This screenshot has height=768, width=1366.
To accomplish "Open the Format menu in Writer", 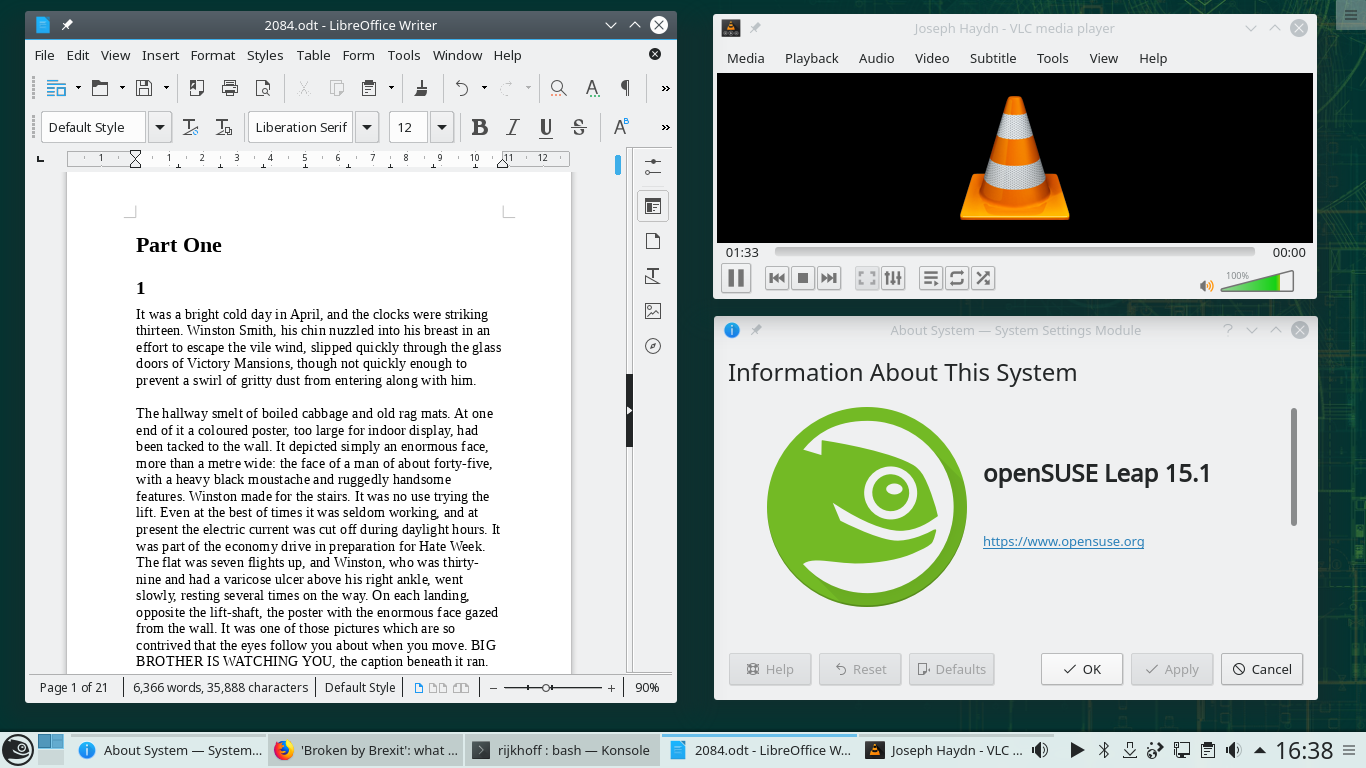I will coord(213,55).
